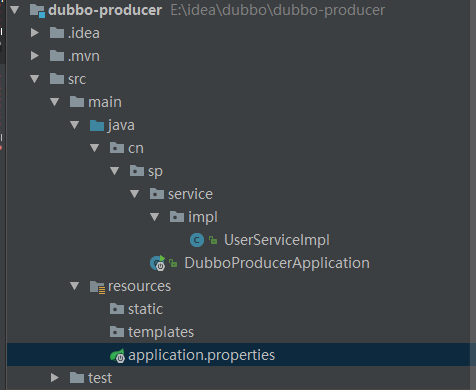Collapse the resources folder arrow

(75, 286)
